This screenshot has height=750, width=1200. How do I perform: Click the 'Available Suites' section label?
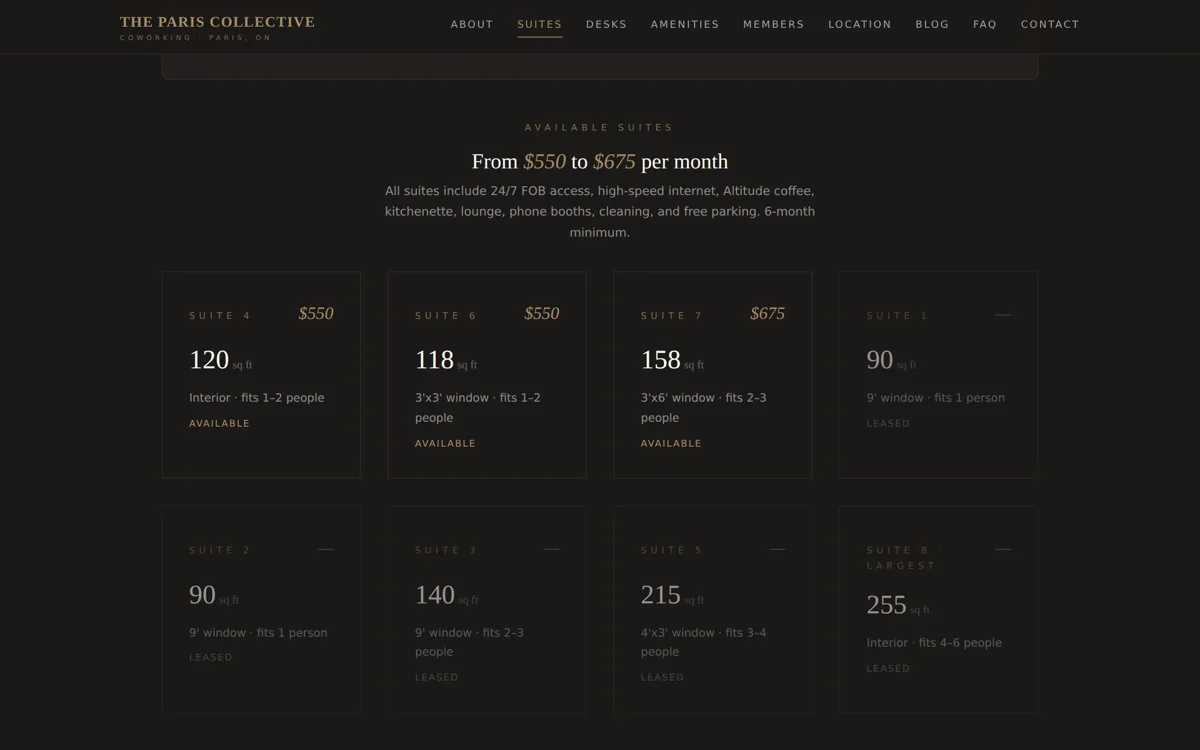coord(600,128)
